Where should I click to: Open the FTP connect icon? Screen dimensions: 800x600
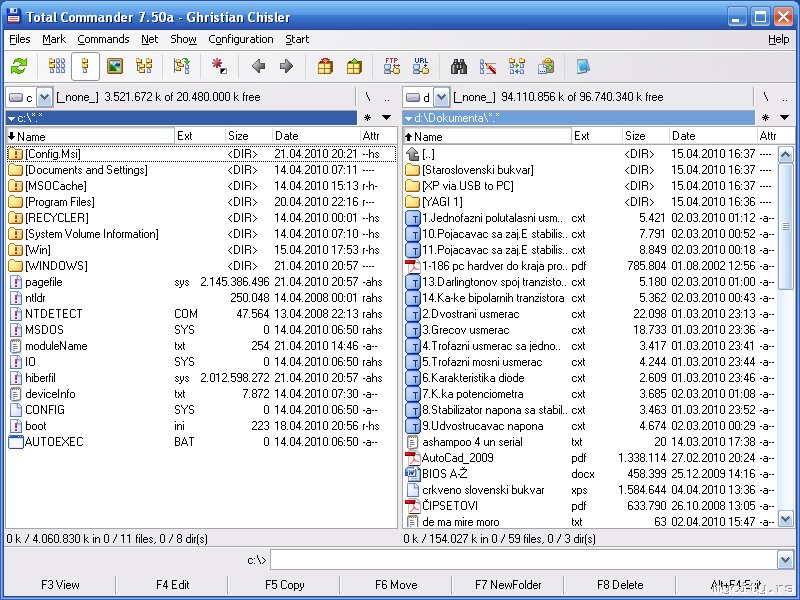point(392,66)
